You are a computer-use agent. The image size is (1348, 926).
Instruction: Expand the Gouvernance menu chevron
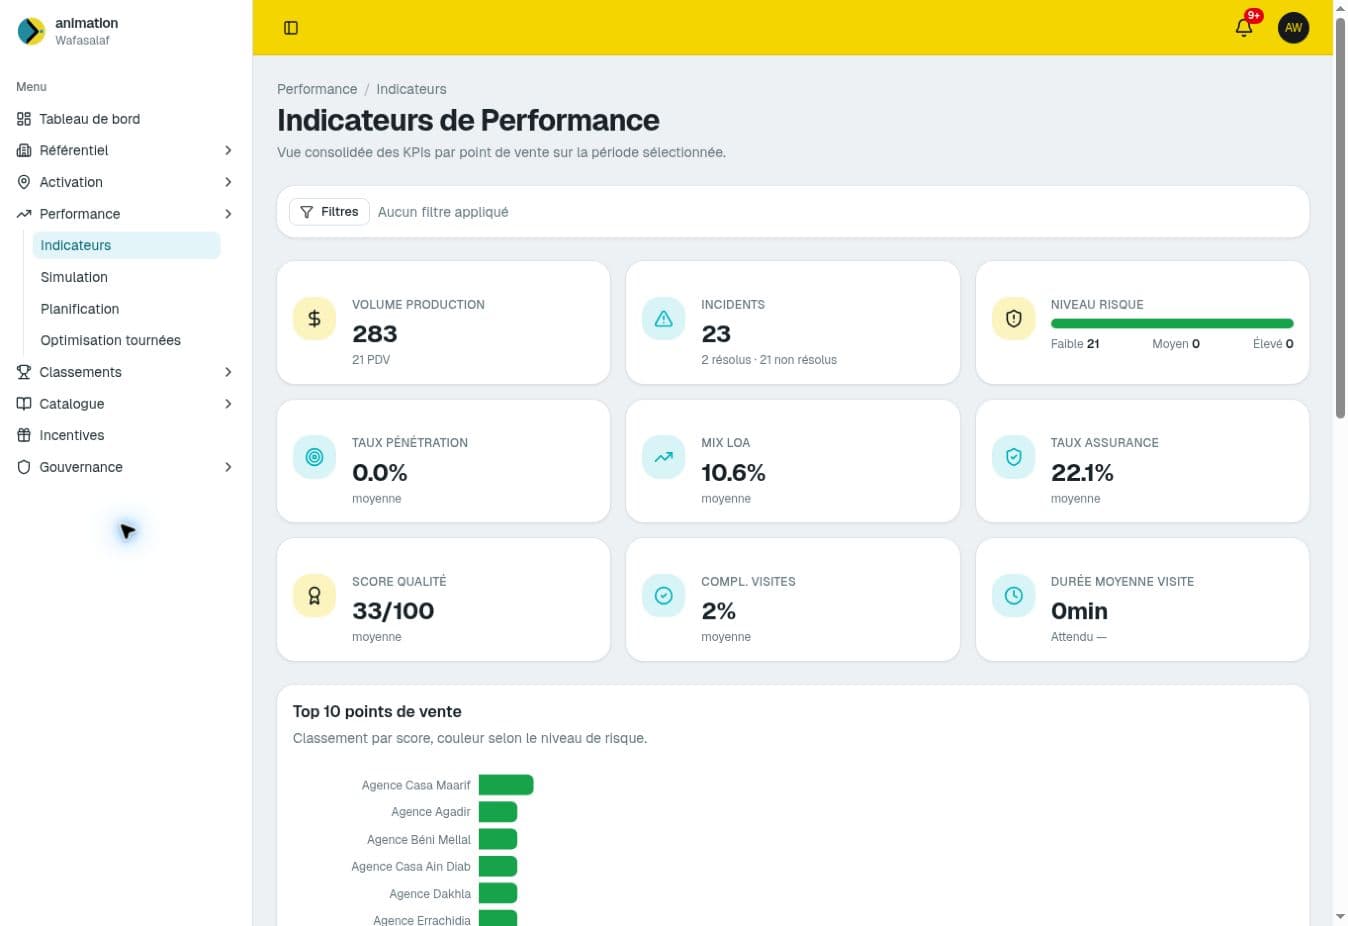tap(228, 467)
